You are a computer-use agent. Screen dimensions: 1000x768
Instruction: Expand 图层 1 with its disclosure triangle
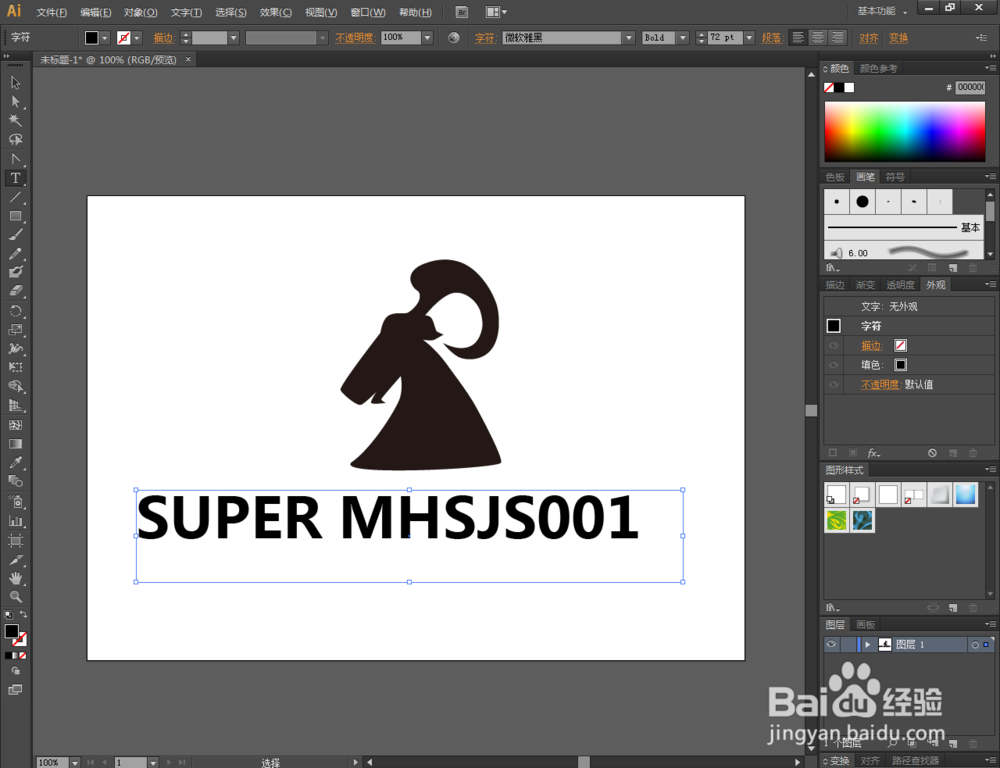coord(867,645)
